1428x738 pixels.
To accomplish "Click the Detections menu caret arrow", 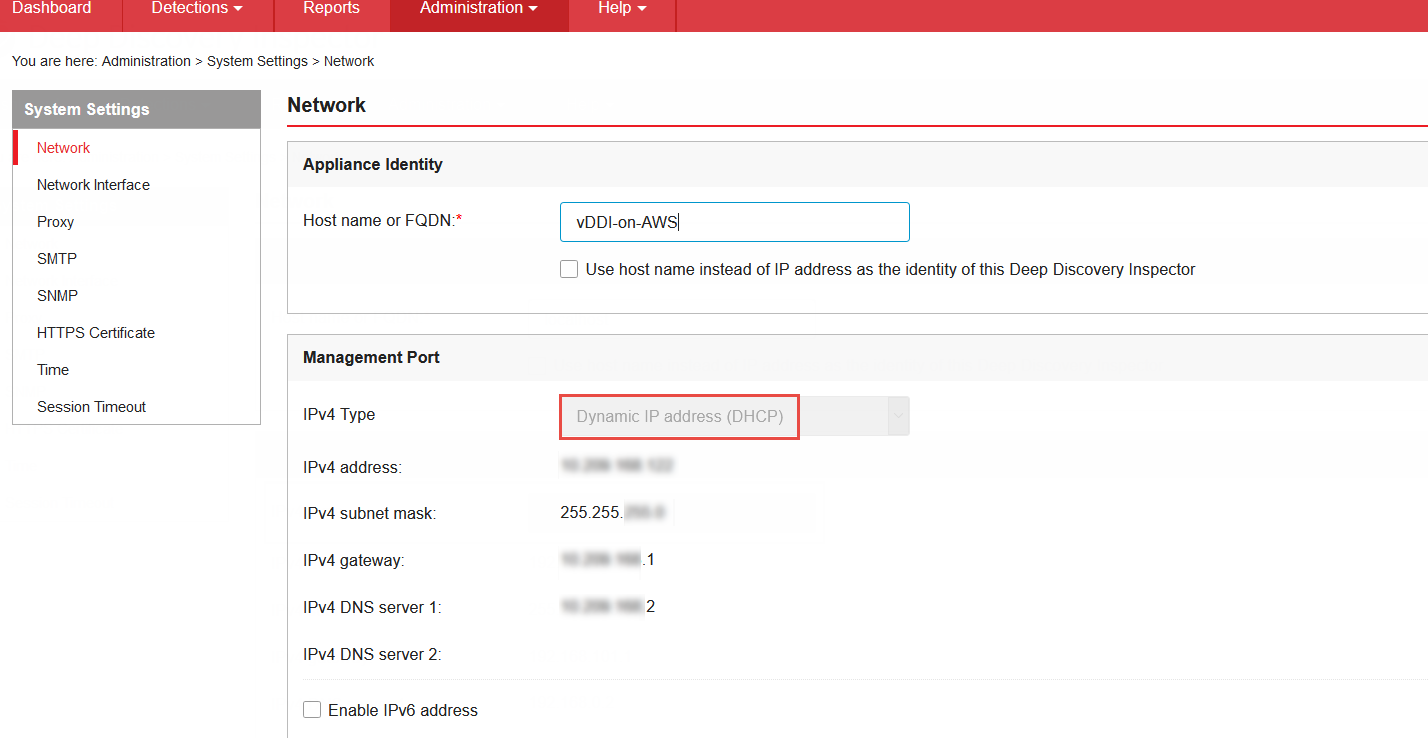I will (238, 10).
